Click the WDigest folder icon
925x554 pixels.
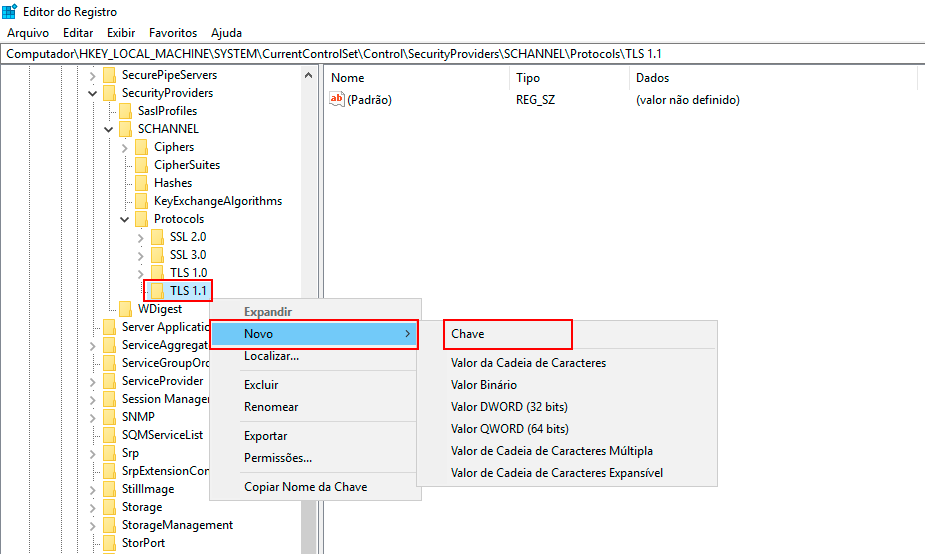pyautogui.click(x=125, y=309)
